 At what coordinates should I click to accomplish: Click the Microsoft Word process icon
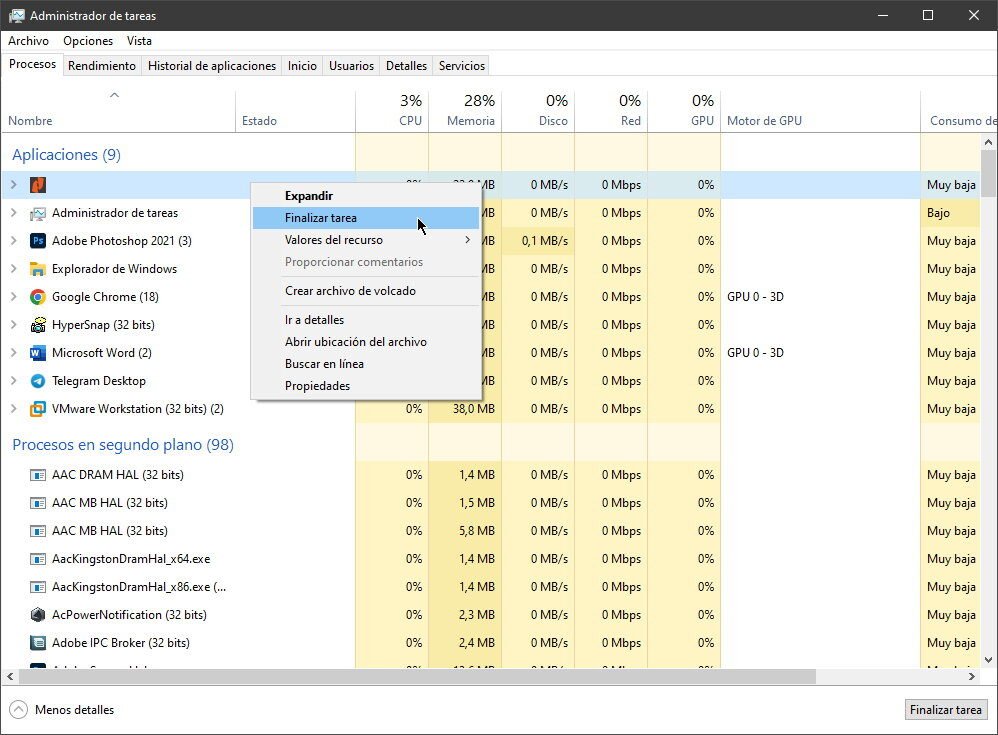(40, 352)
